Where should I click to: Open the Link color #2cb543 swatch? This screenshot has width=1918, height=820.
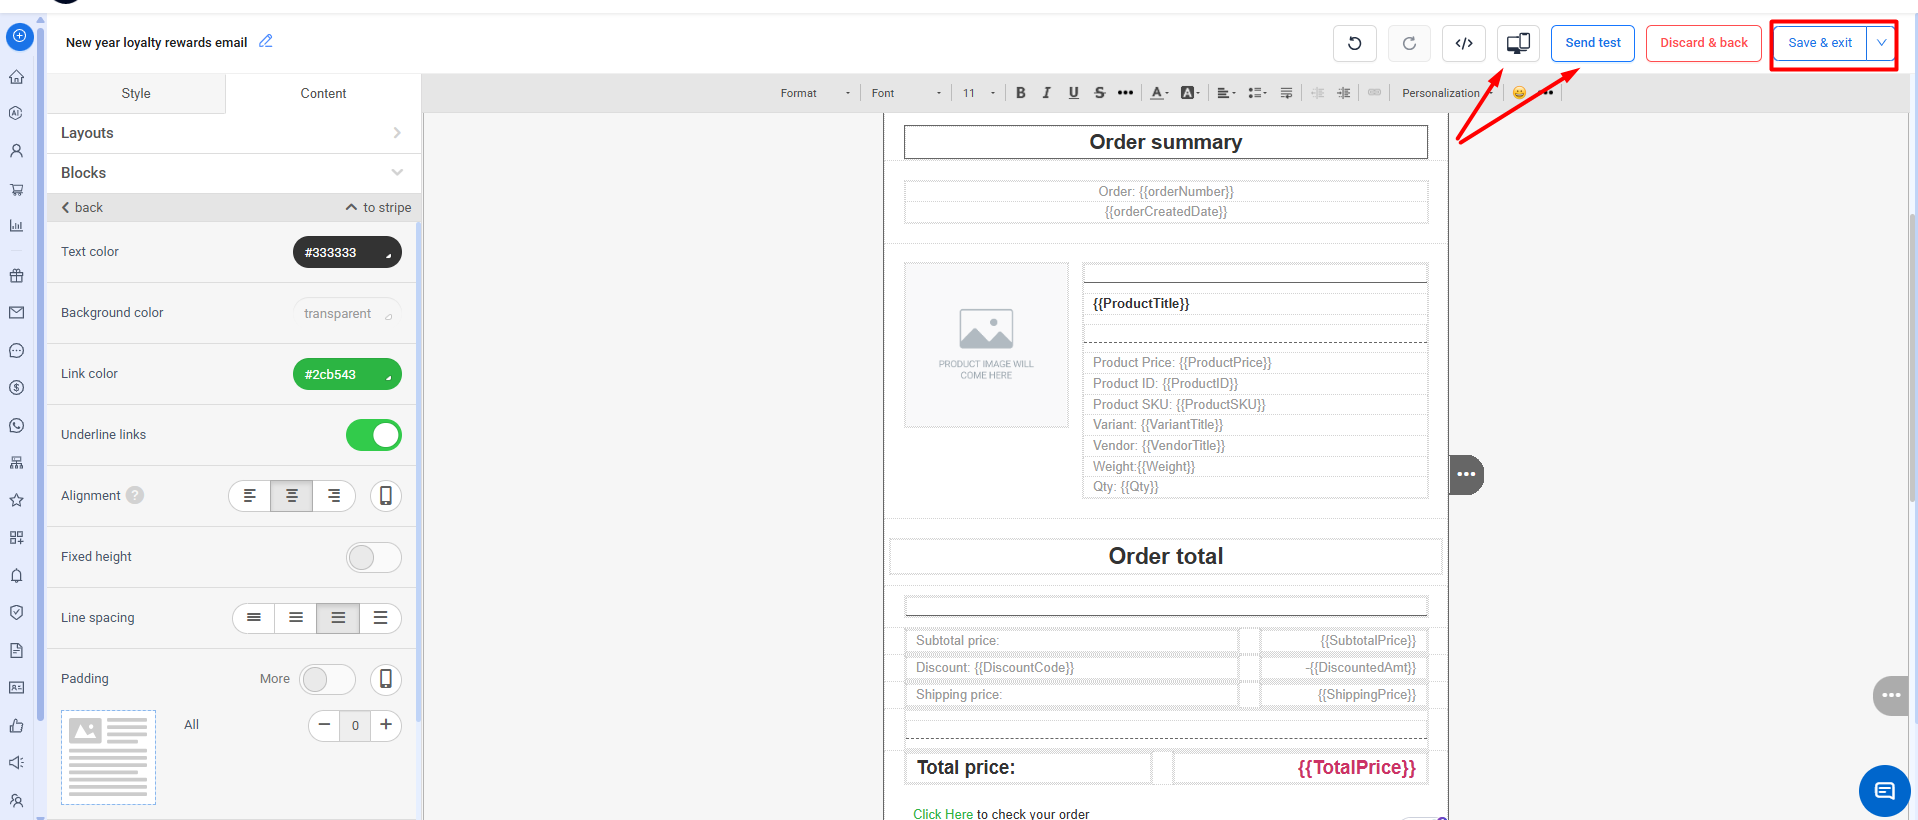tap(346, 374)
